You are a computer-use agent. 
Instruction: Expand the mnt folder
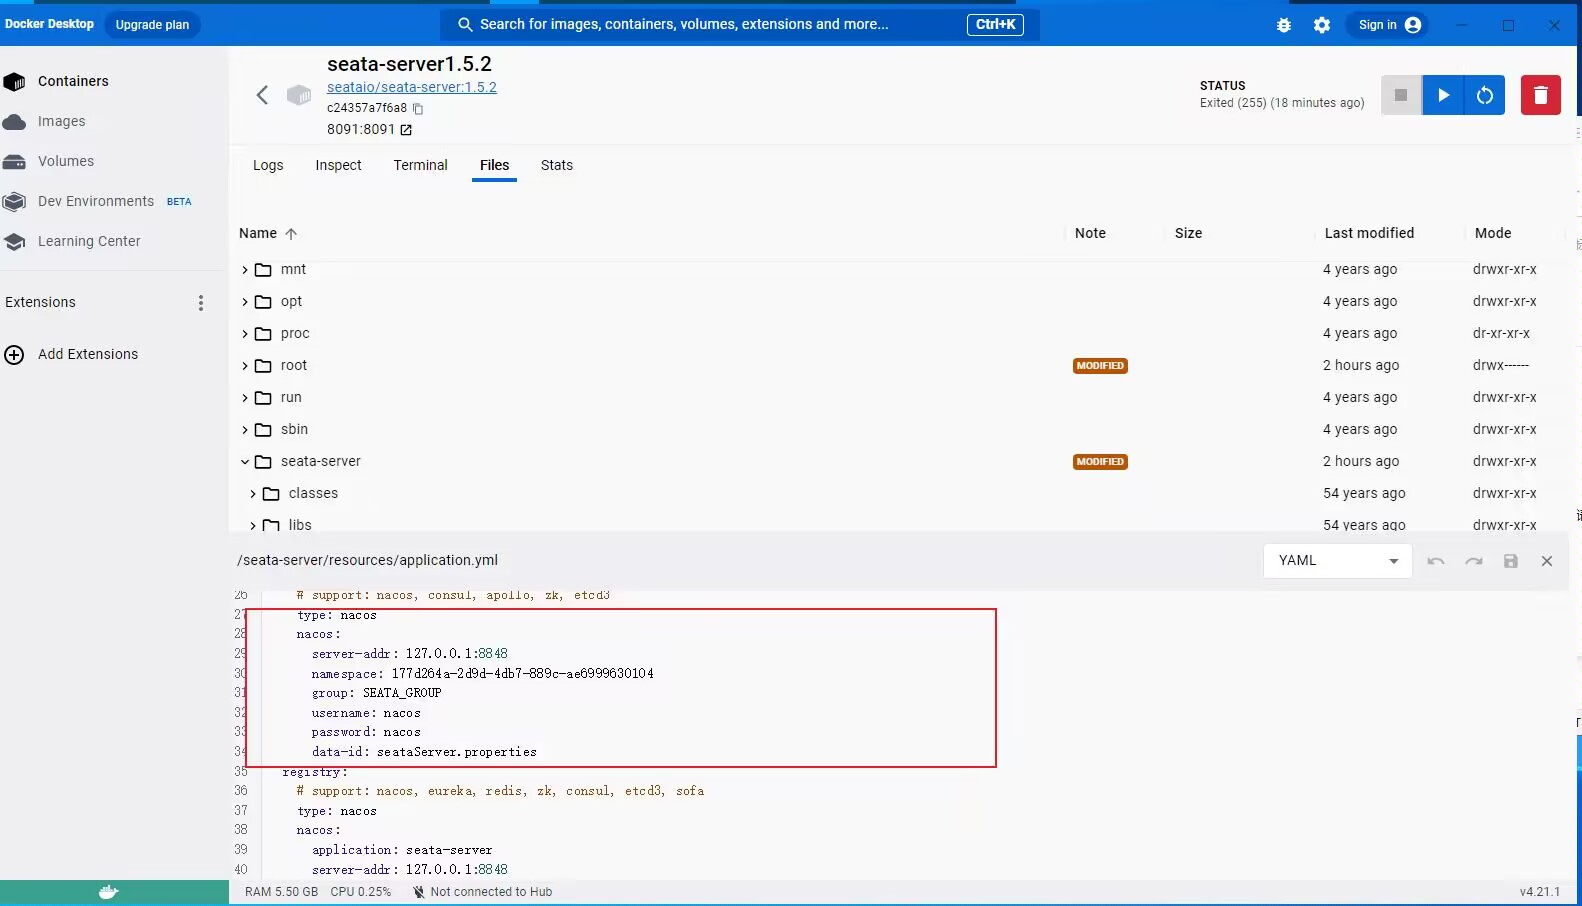click(245, 270)
